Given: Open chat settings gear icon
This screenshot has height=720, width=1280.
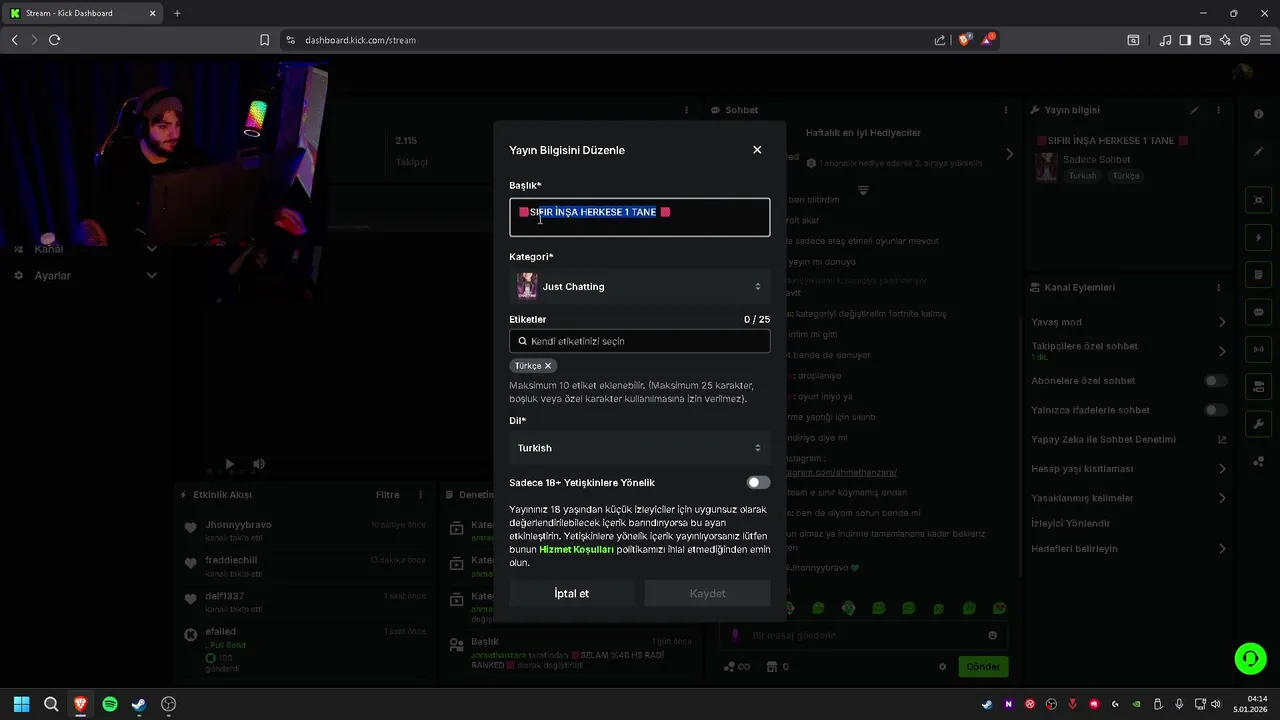Looking at the screenshot, I should point(942,667).
